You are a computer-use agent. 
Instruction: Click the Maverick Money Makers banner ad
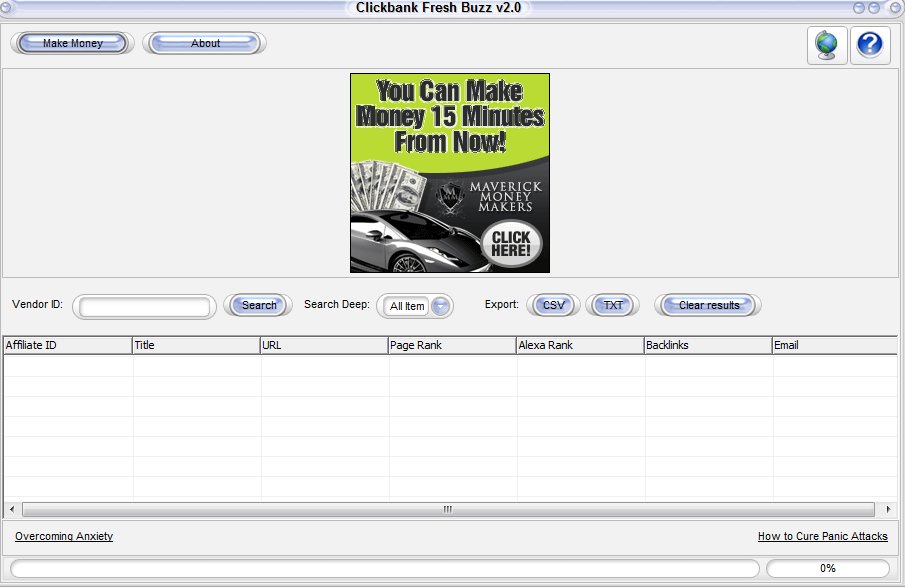[x=450, y=173]
